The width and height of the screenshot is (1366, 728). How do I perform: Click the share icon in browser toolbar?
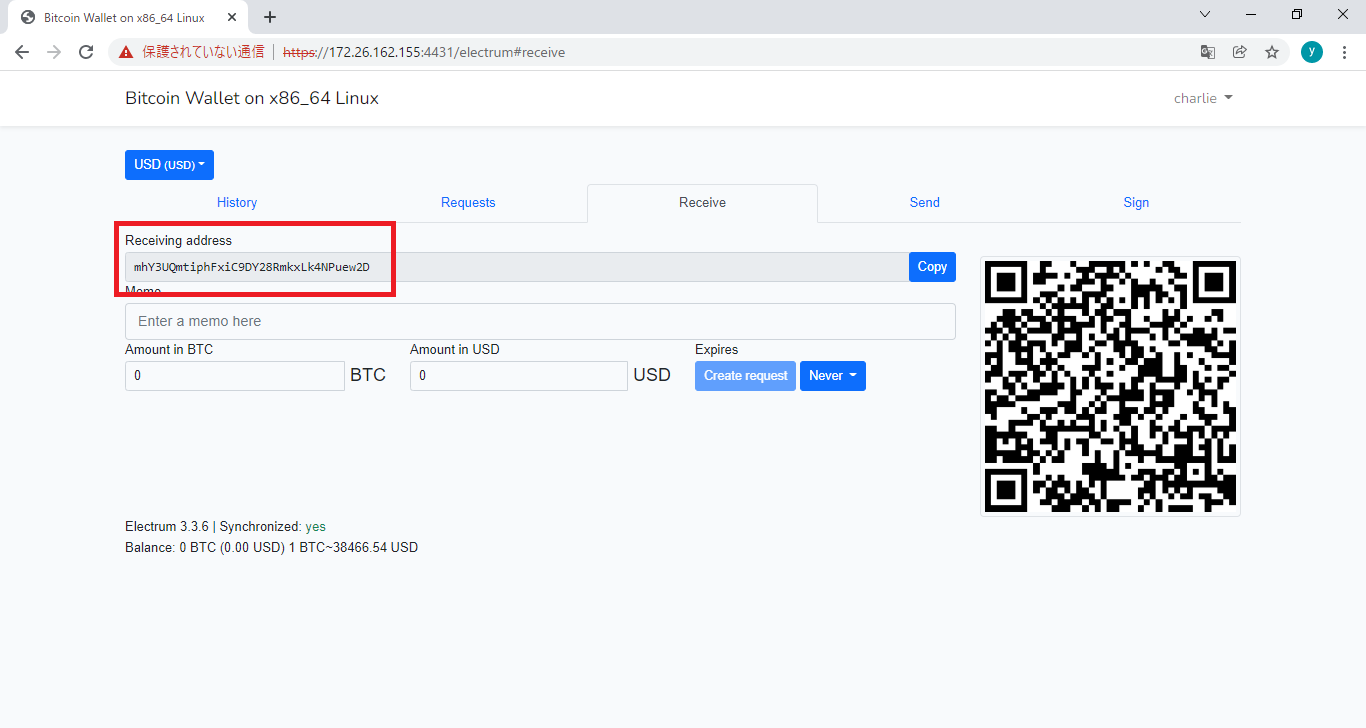[x=1239, y=51]
